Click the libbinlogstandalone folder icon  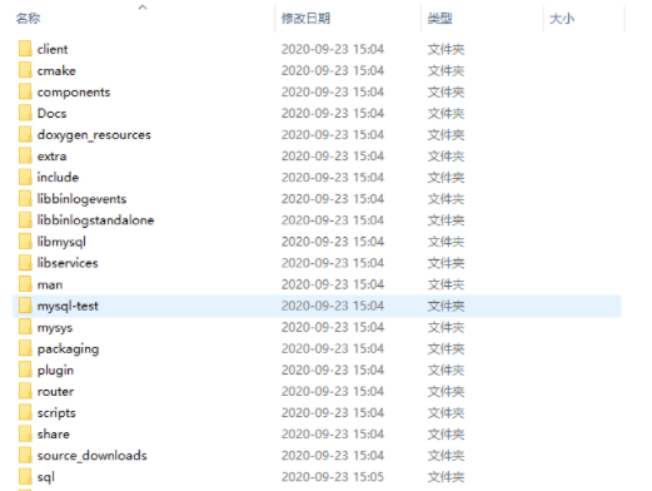click(25, 220)
